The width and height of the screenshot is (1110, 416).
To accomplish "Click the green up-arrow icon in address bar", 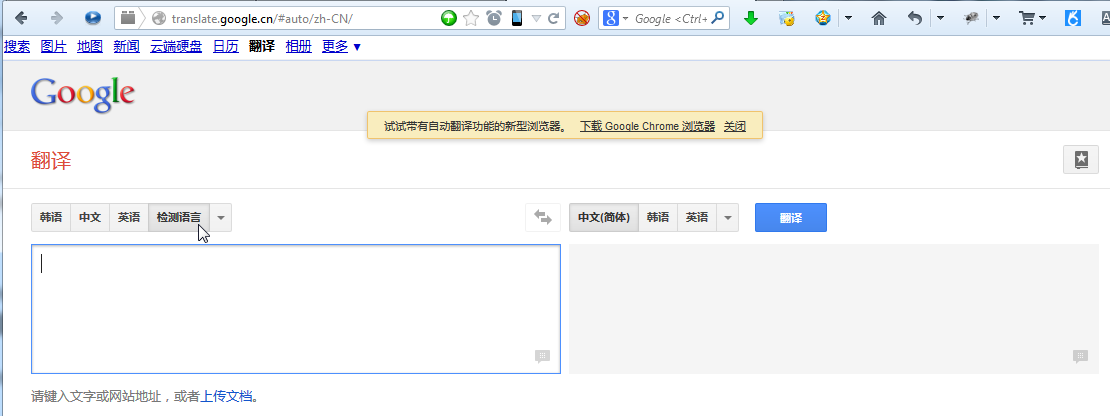I will (449, 18).
